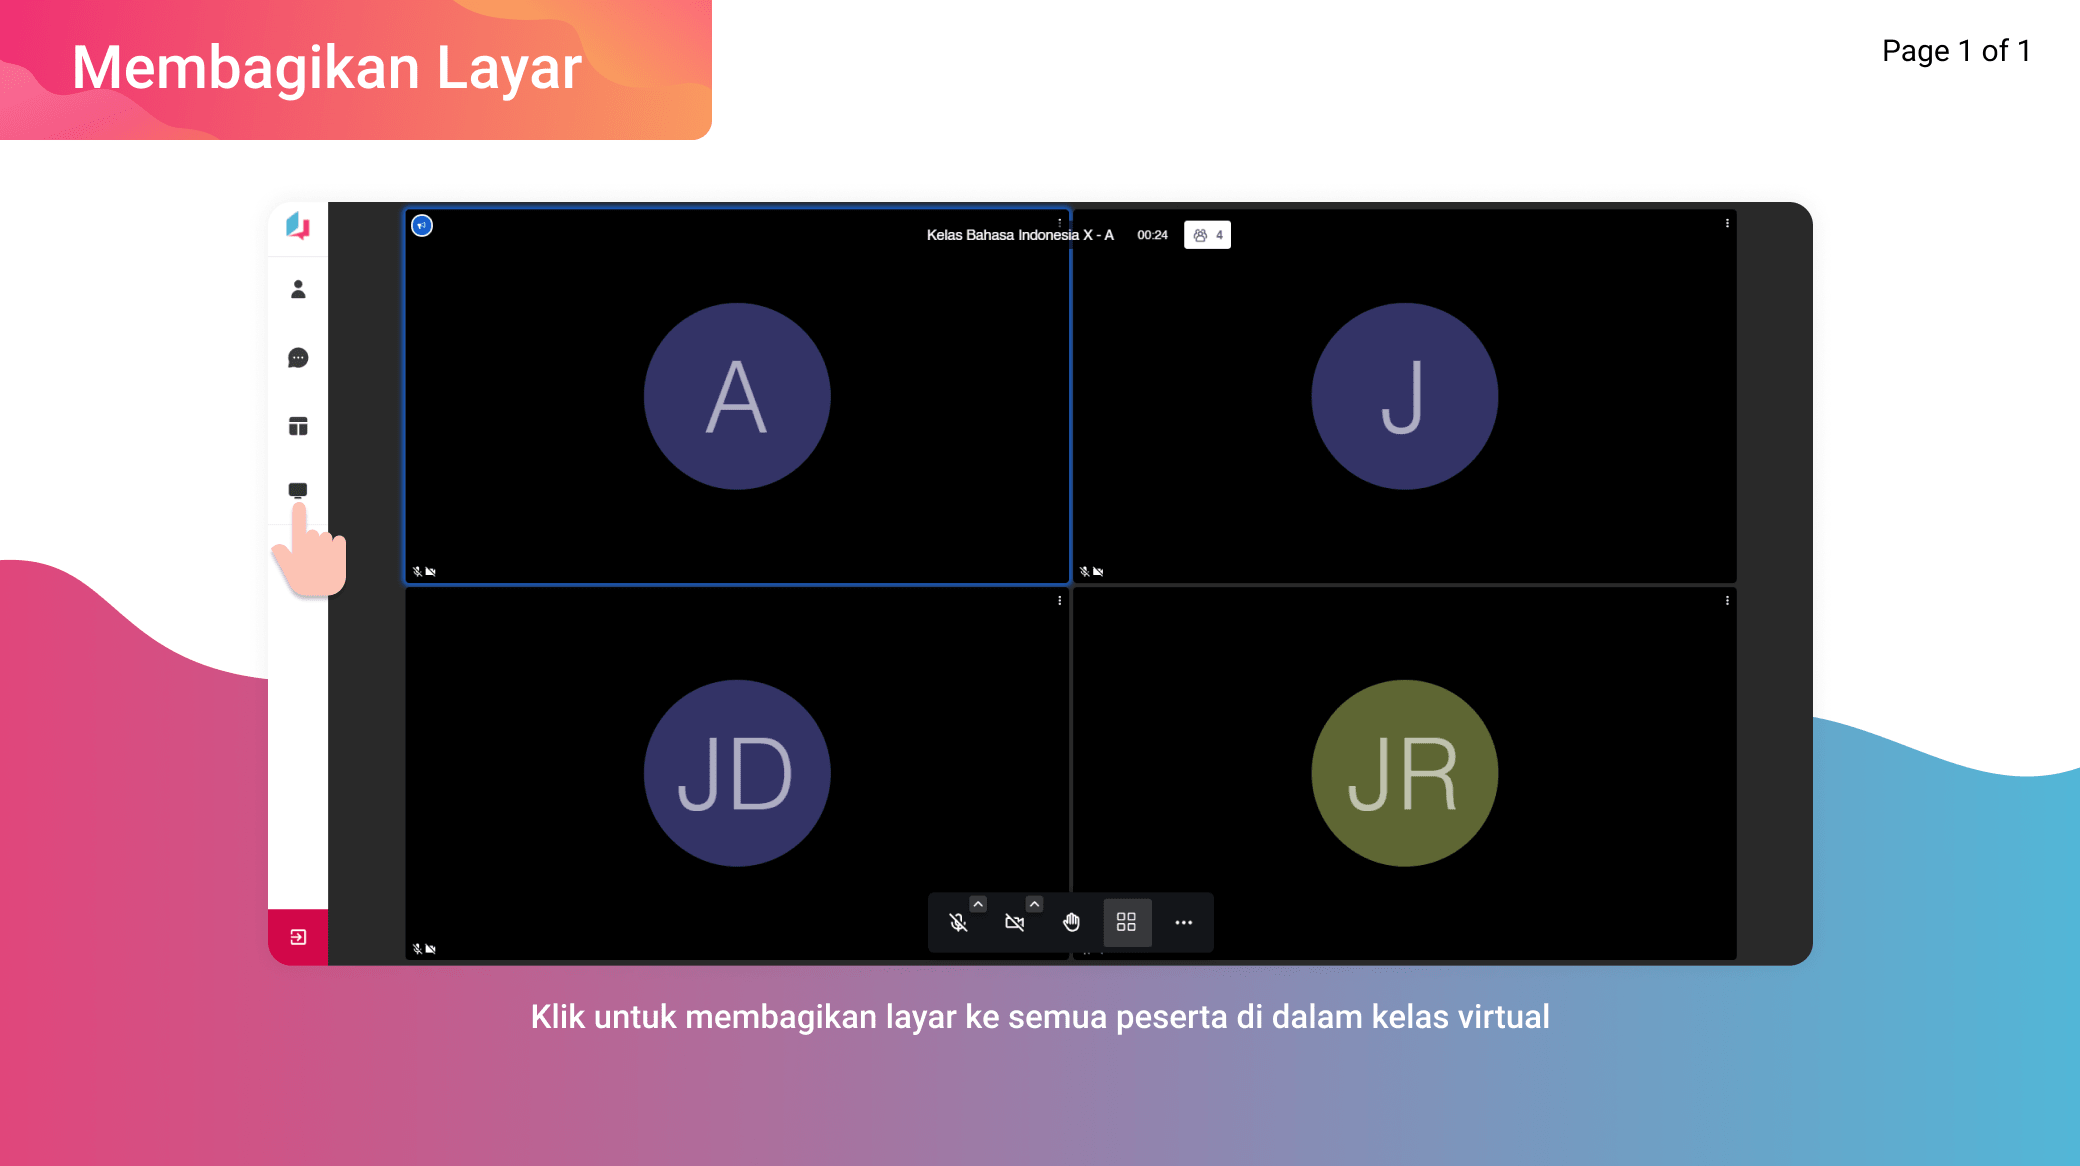Image resolution: width=2080 pixels, height=1166 pixels.
Task: Open options menu on participant J tile
Action: [x=1727, y=224]
